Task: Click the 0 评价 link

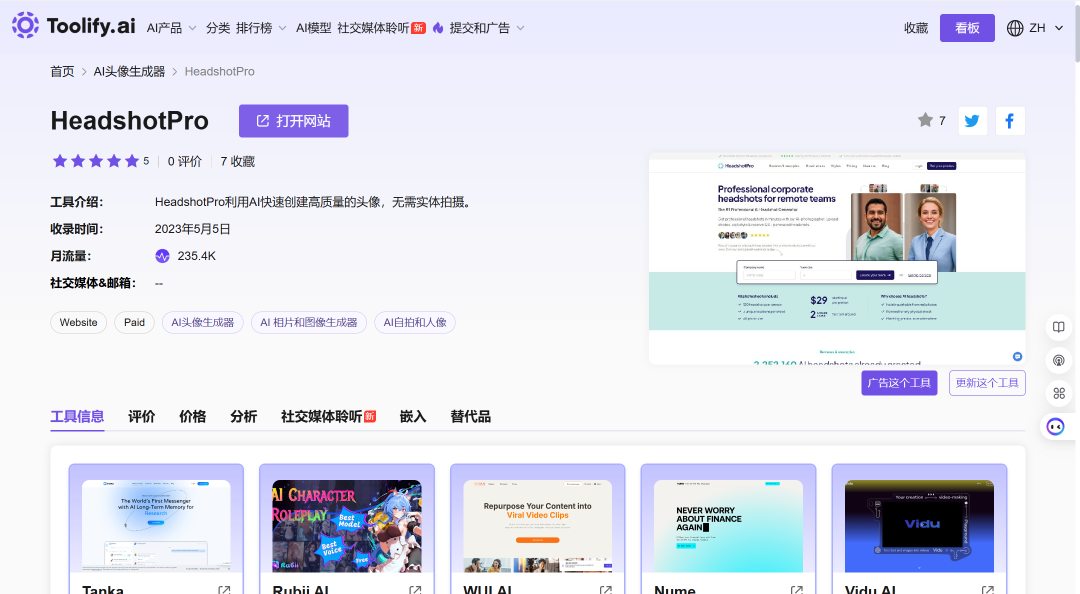Action: point(185,161)
